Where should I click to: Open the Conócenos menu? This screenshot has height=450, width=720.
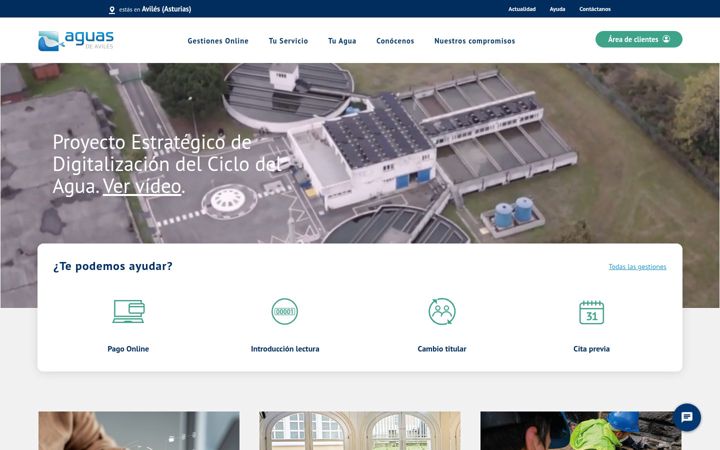coord(395,41)
